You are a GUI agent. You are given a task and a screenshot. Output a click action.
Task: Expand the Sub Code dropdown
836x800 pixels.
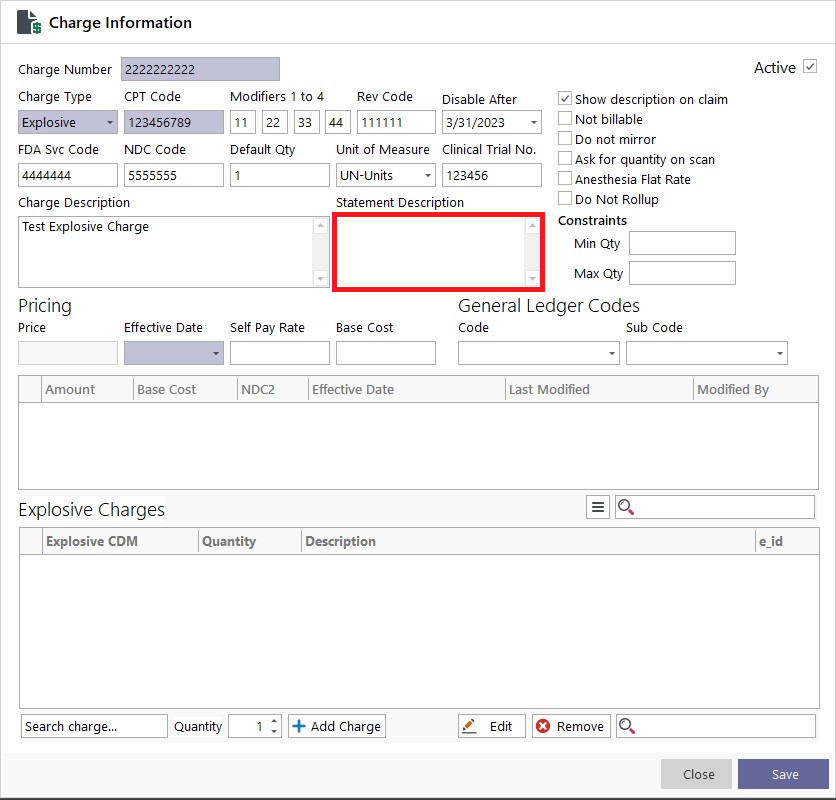[779, 353]
